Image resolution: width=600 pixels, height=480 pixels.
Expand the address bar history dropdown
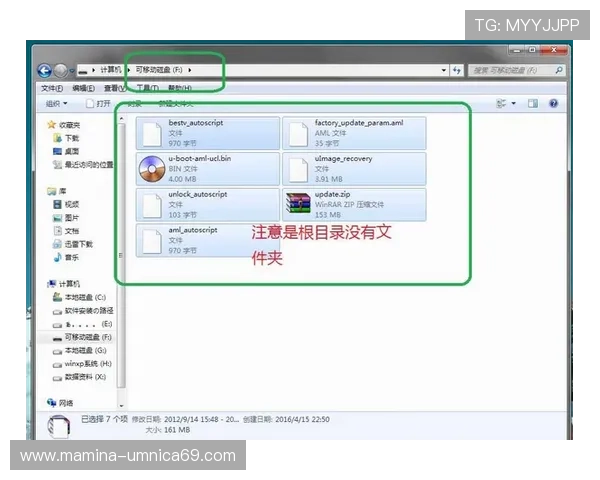(443, 70)
